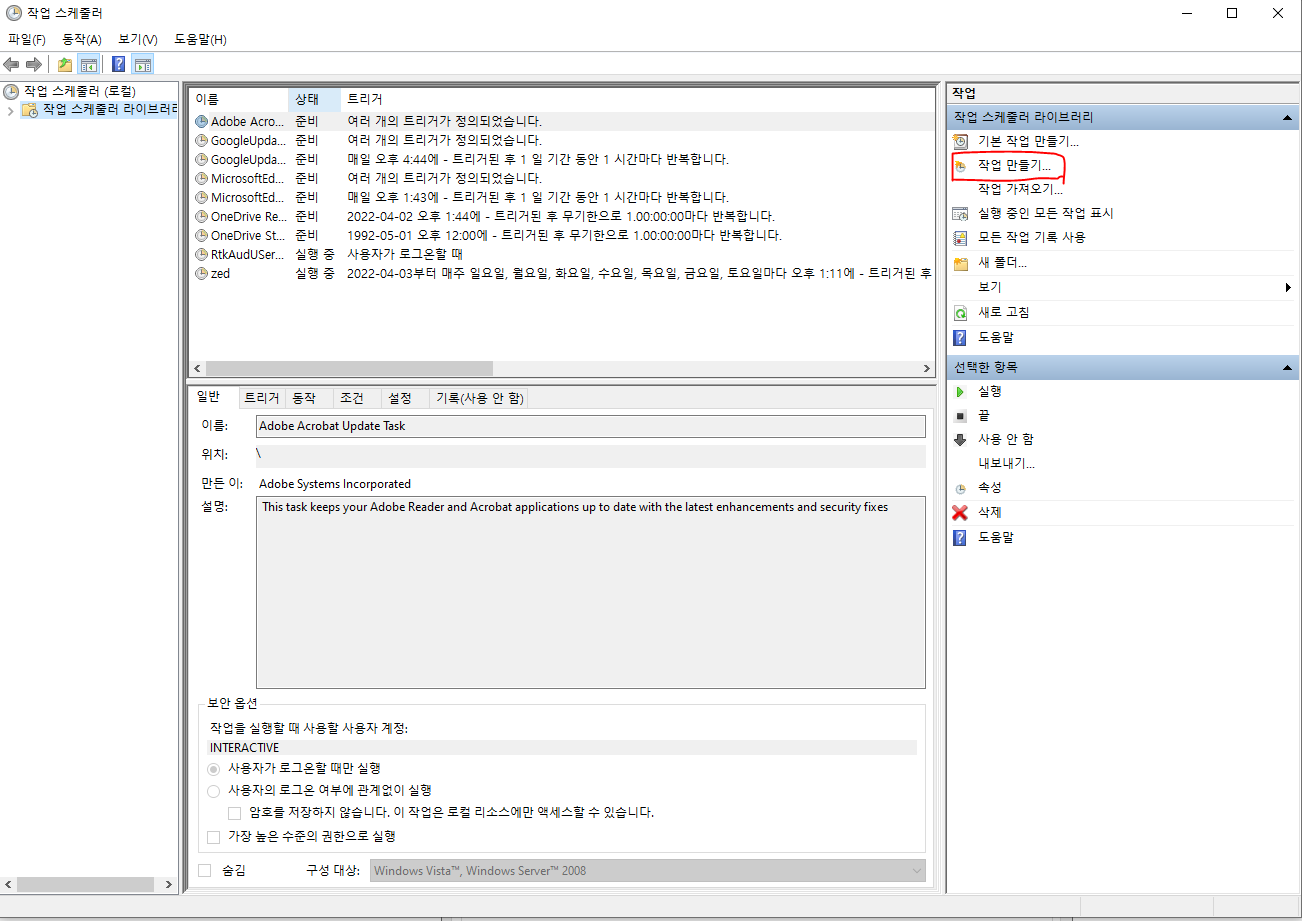Click the Help icon in 선택한 항목 section

click(961, 537)
